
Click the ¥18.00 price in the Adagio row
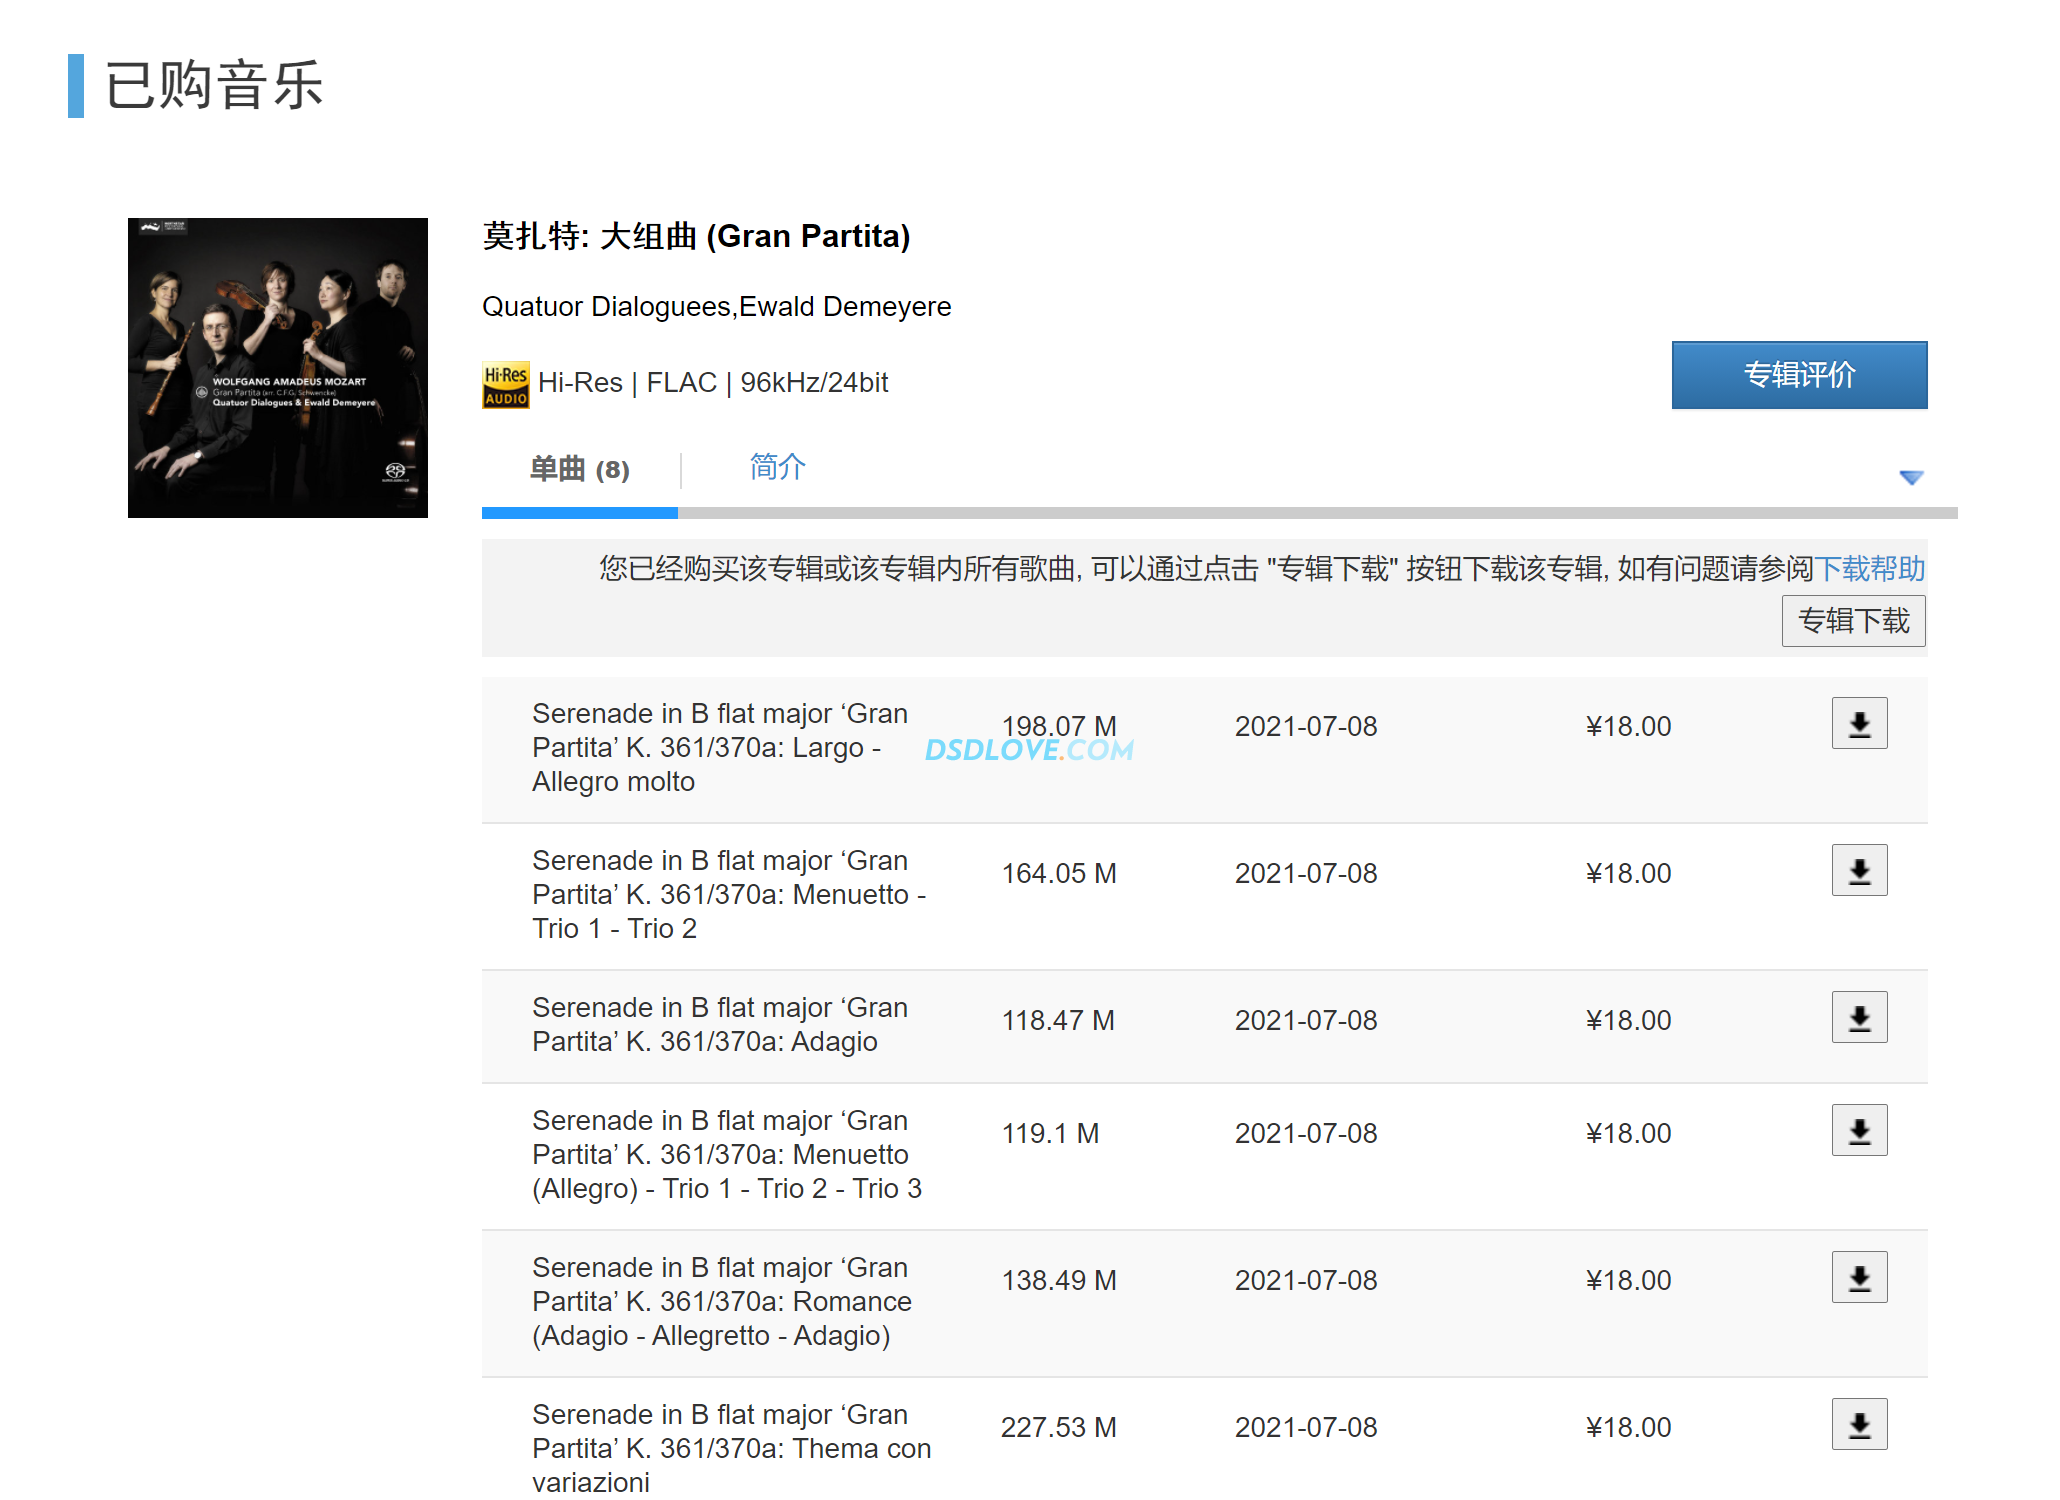click(x=1628, y=1020)
